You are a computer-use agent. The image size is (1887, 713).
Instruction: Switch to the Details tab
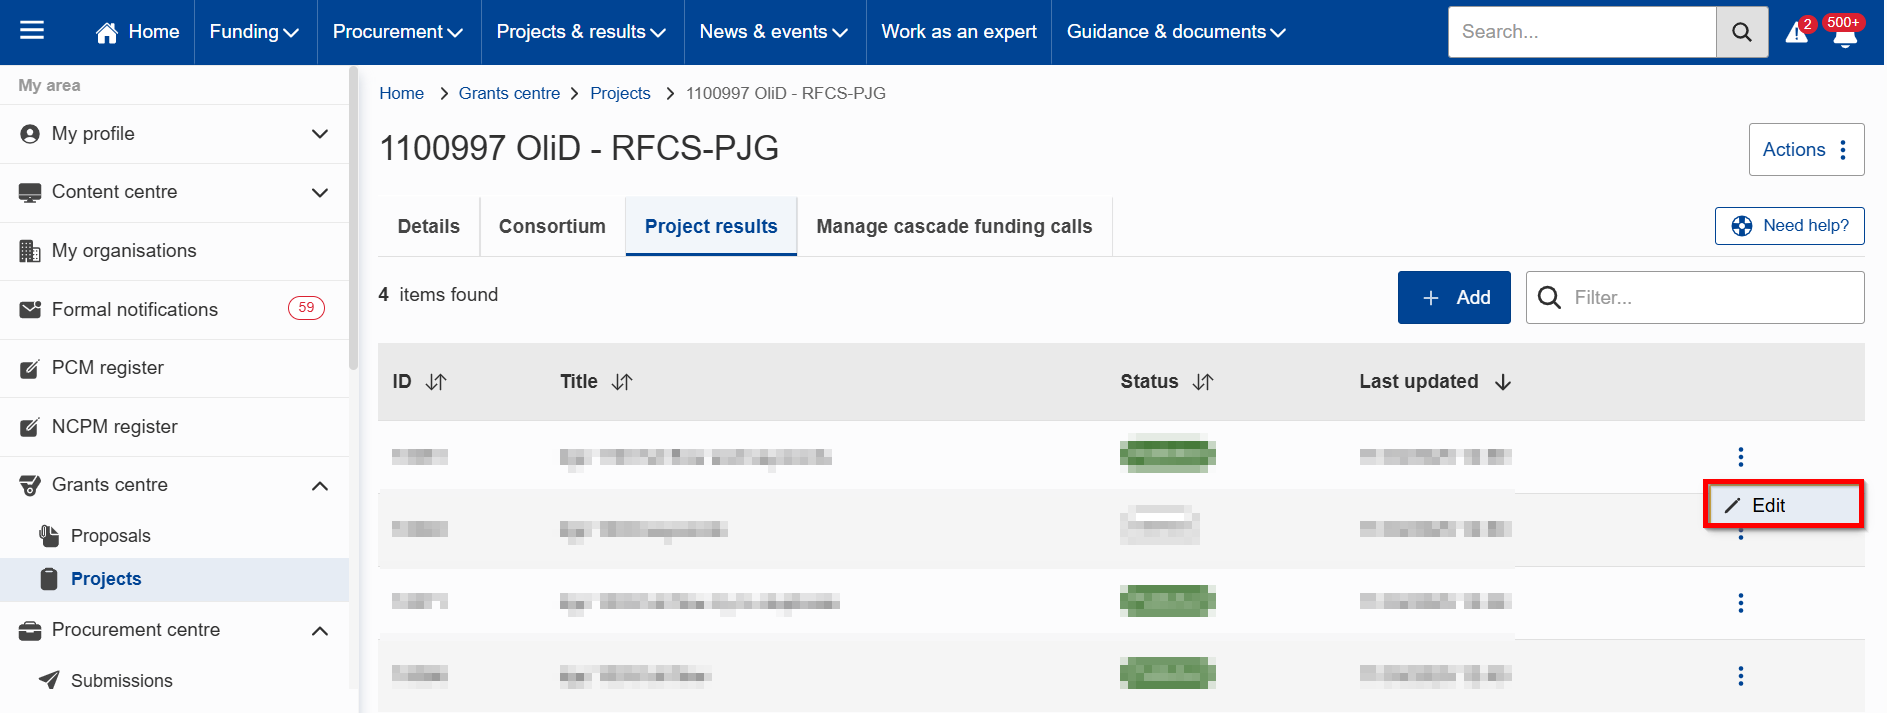click(429, 227)
